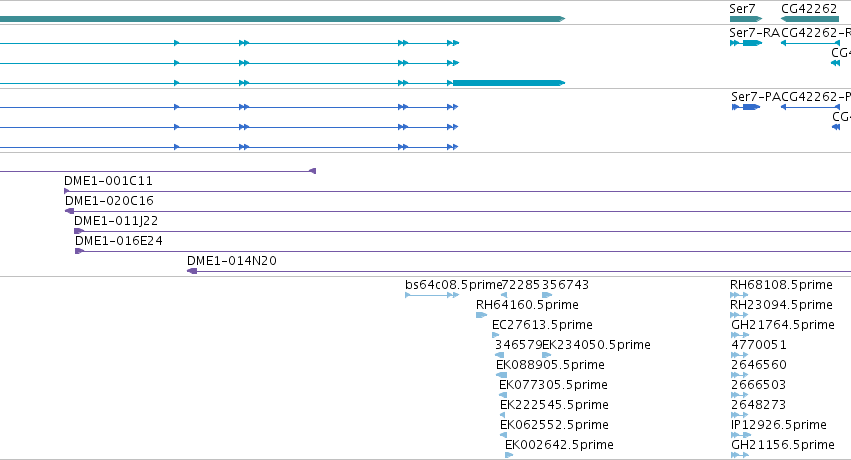Open EST GH21764.5prime
Viewport: 851px width, 460px height.
click(x=783, y=325)
